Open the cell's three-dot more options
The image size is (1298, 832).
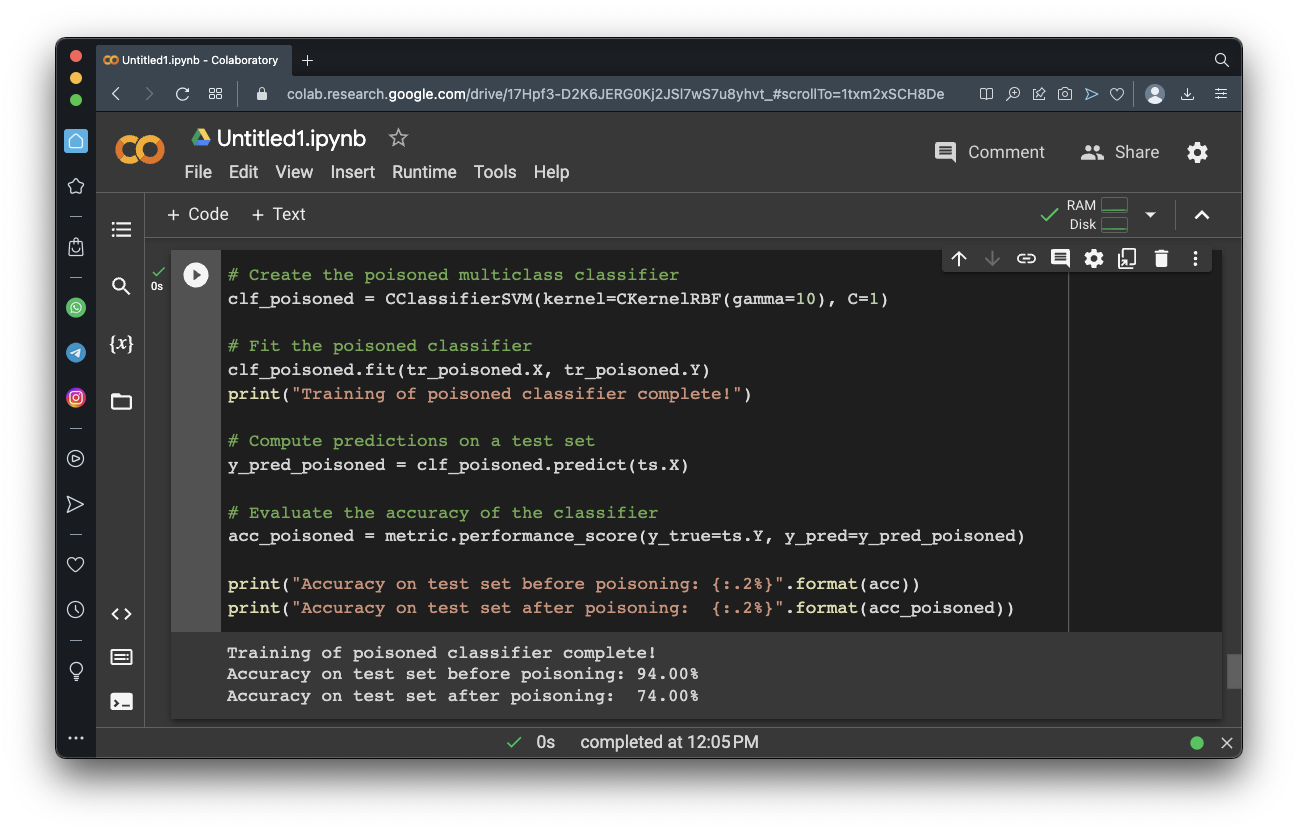(1195, 259)
